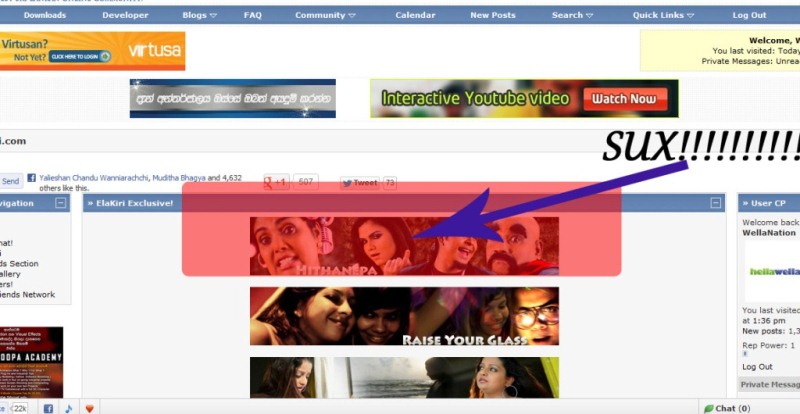Open the Quick Links dropdown

[x=663, y=15]
